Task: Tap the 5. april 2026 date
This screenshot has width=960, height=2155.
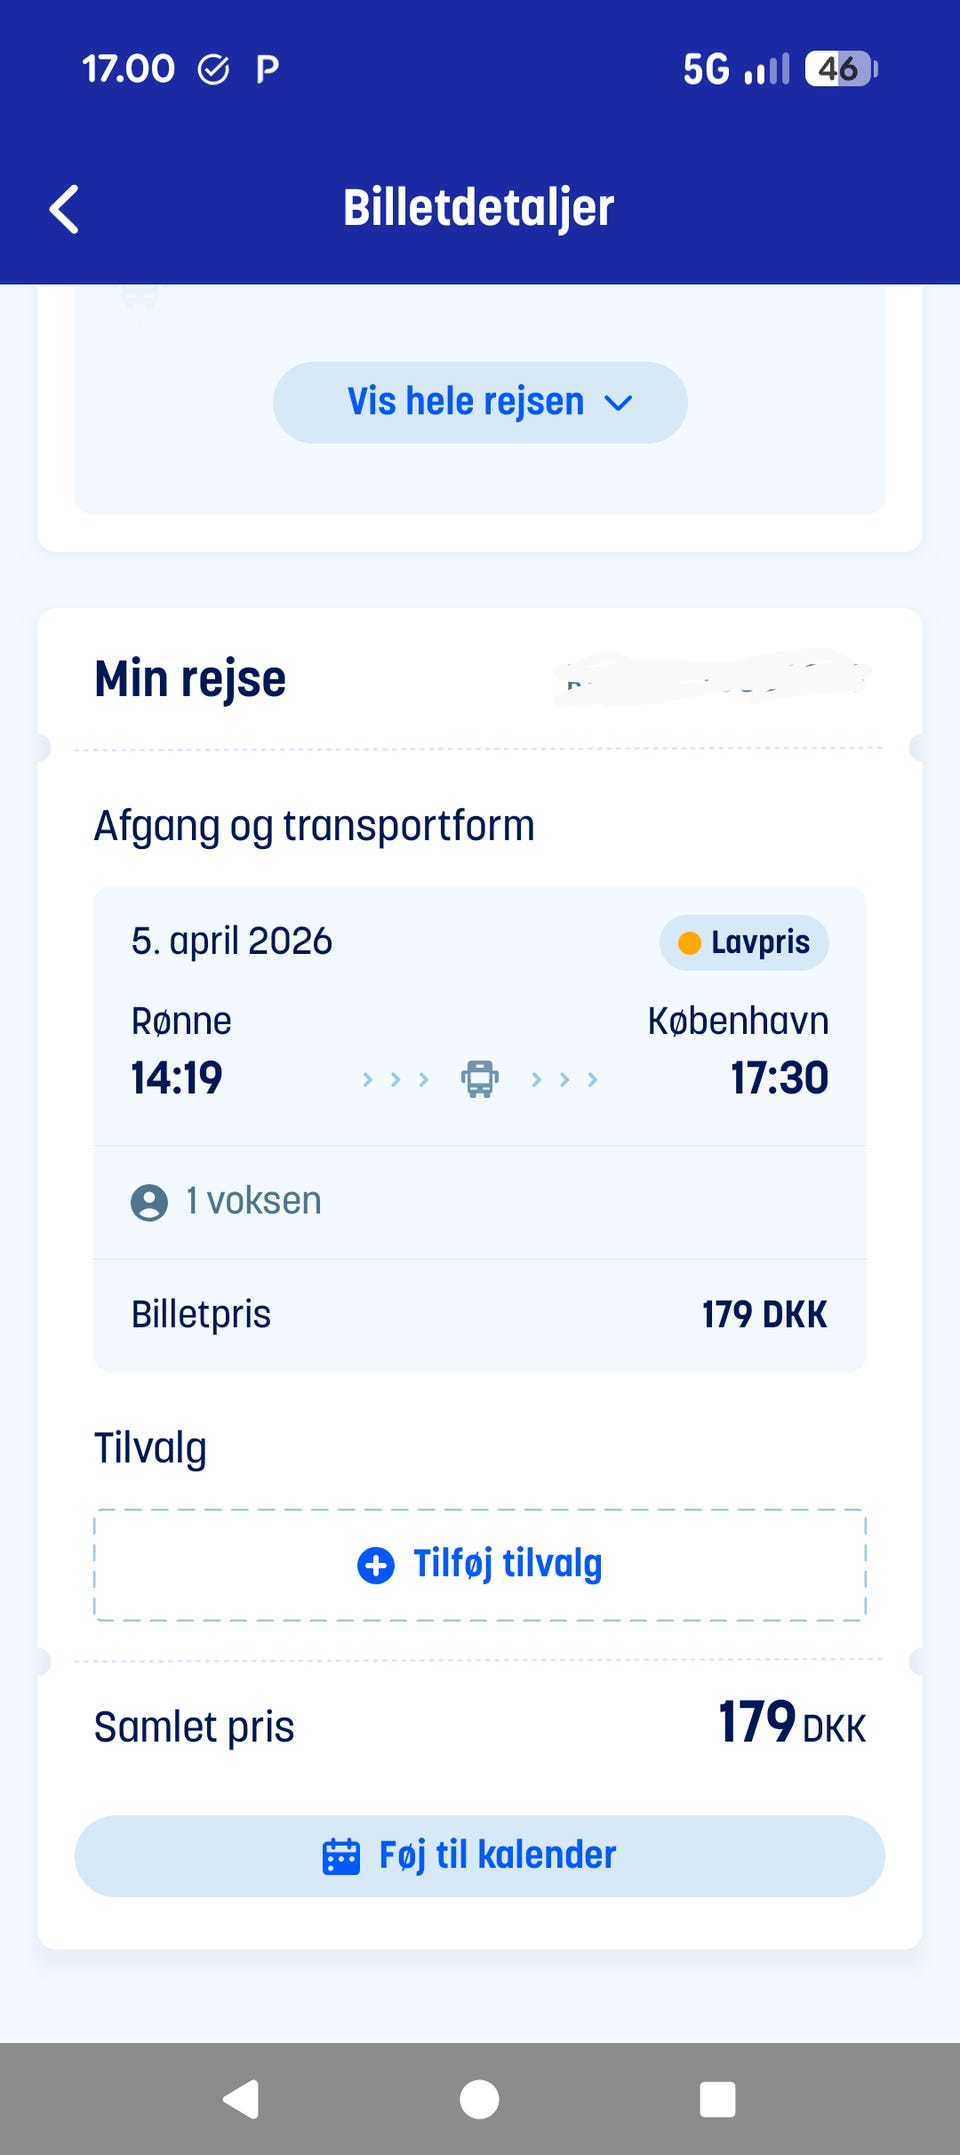Action: point(232,942)
